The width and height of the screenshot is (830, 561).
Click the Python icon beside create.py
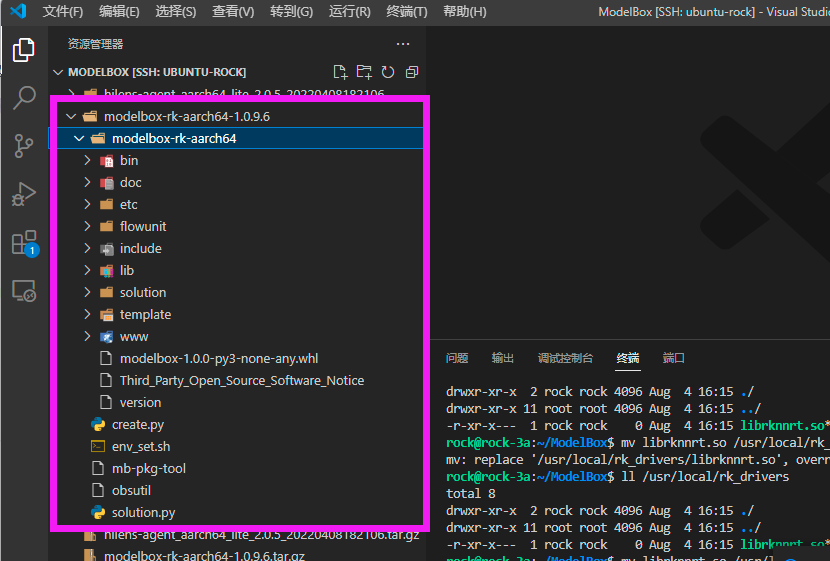click(98, 424)
